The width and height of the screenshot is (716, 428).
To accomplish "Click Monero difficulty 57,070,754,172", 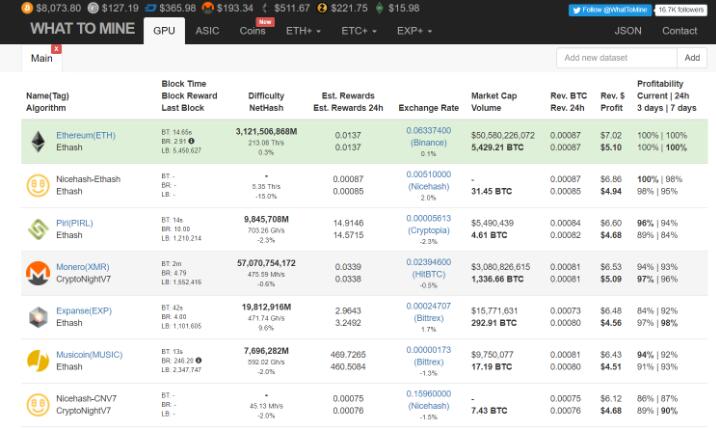I will pyautogui.click(x=266, y=263).
